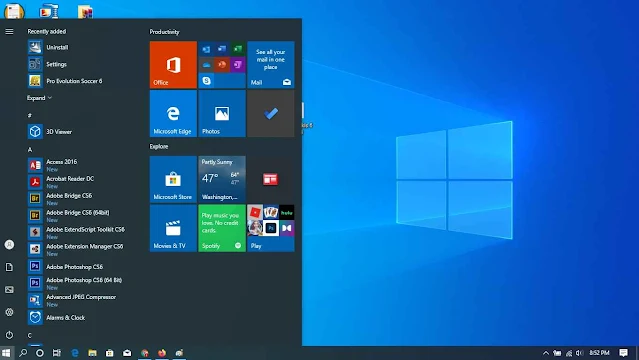Open the Photos tile
The height and width of the screenshot is (360, 639).
[x=222, y=113]
